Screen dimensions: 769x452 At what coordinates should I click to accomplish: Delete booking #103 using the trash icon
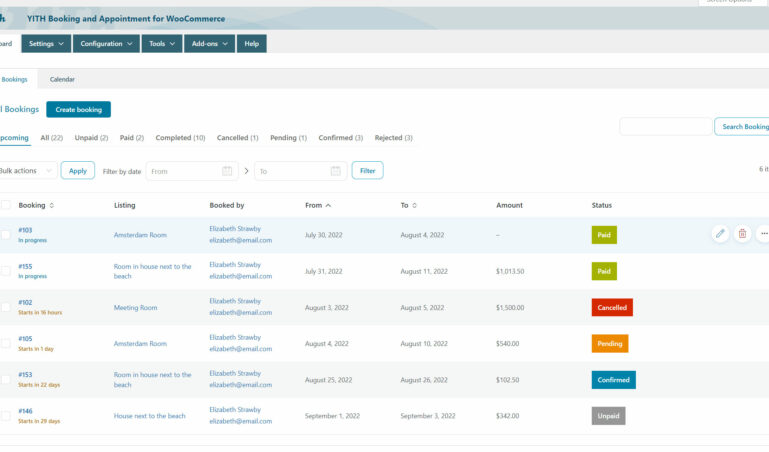742,234
